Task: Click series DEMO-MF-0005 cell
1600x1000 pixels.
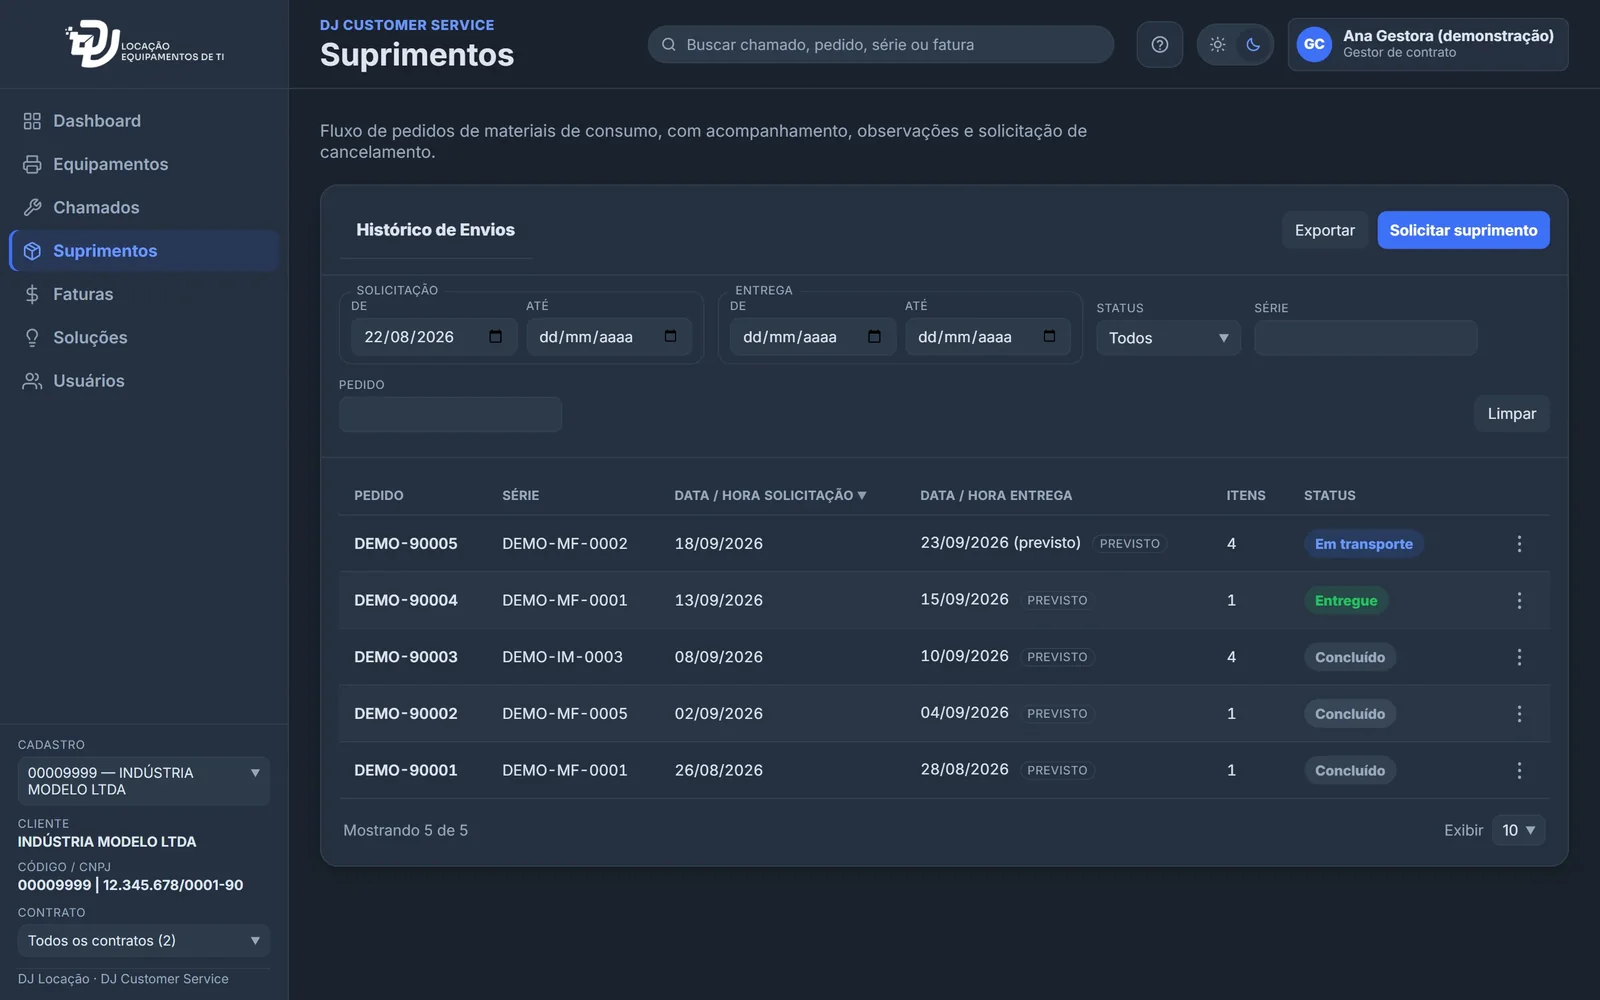Action: click(565, 714)
